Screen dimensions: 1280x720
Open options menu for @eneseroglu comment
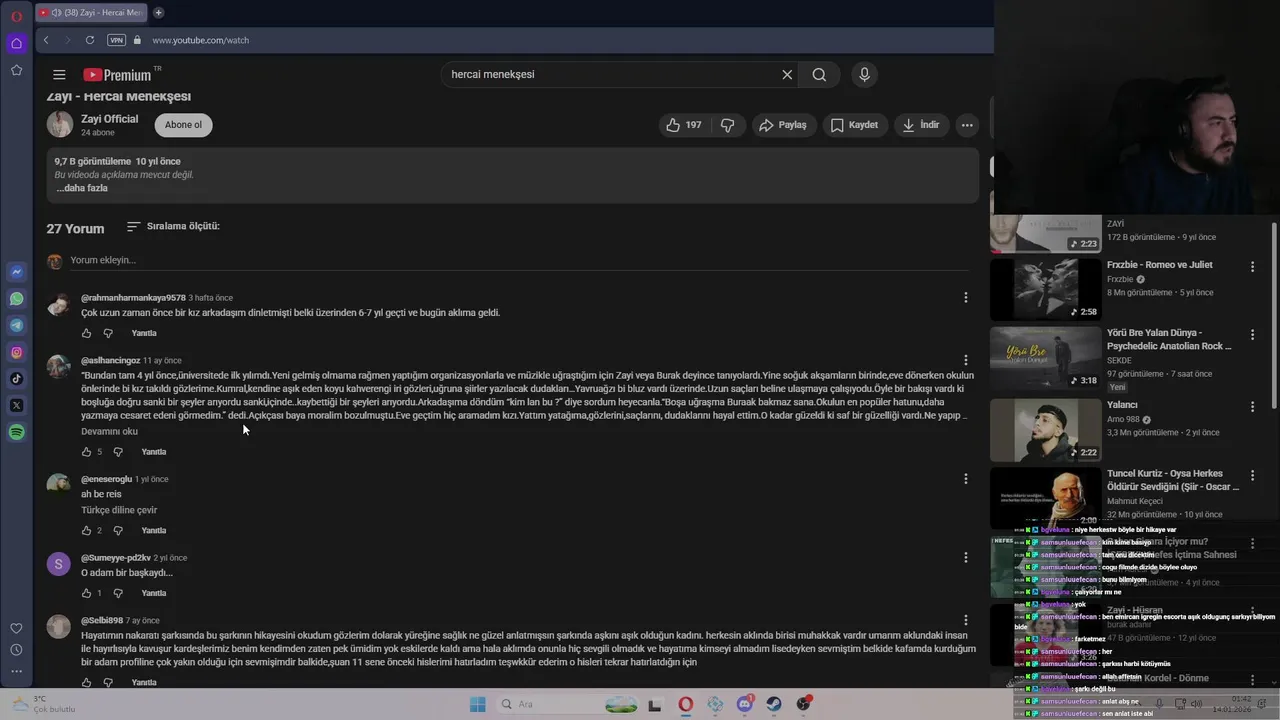[965, 479]
